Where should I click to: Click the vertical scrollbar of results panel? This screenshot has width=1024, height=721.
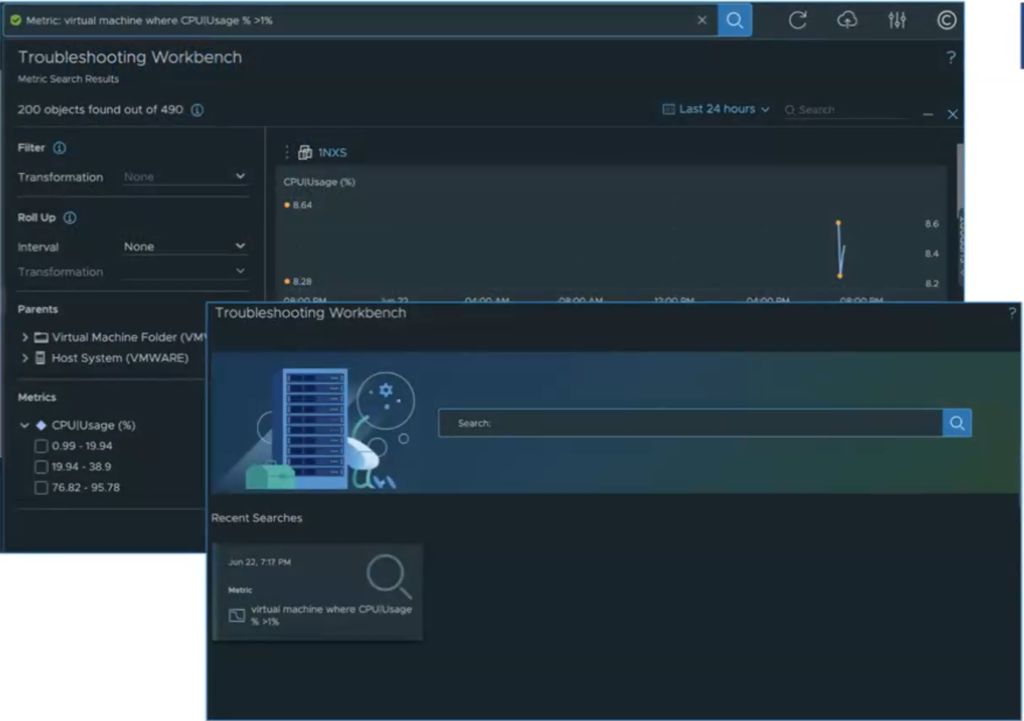point(959,180)
